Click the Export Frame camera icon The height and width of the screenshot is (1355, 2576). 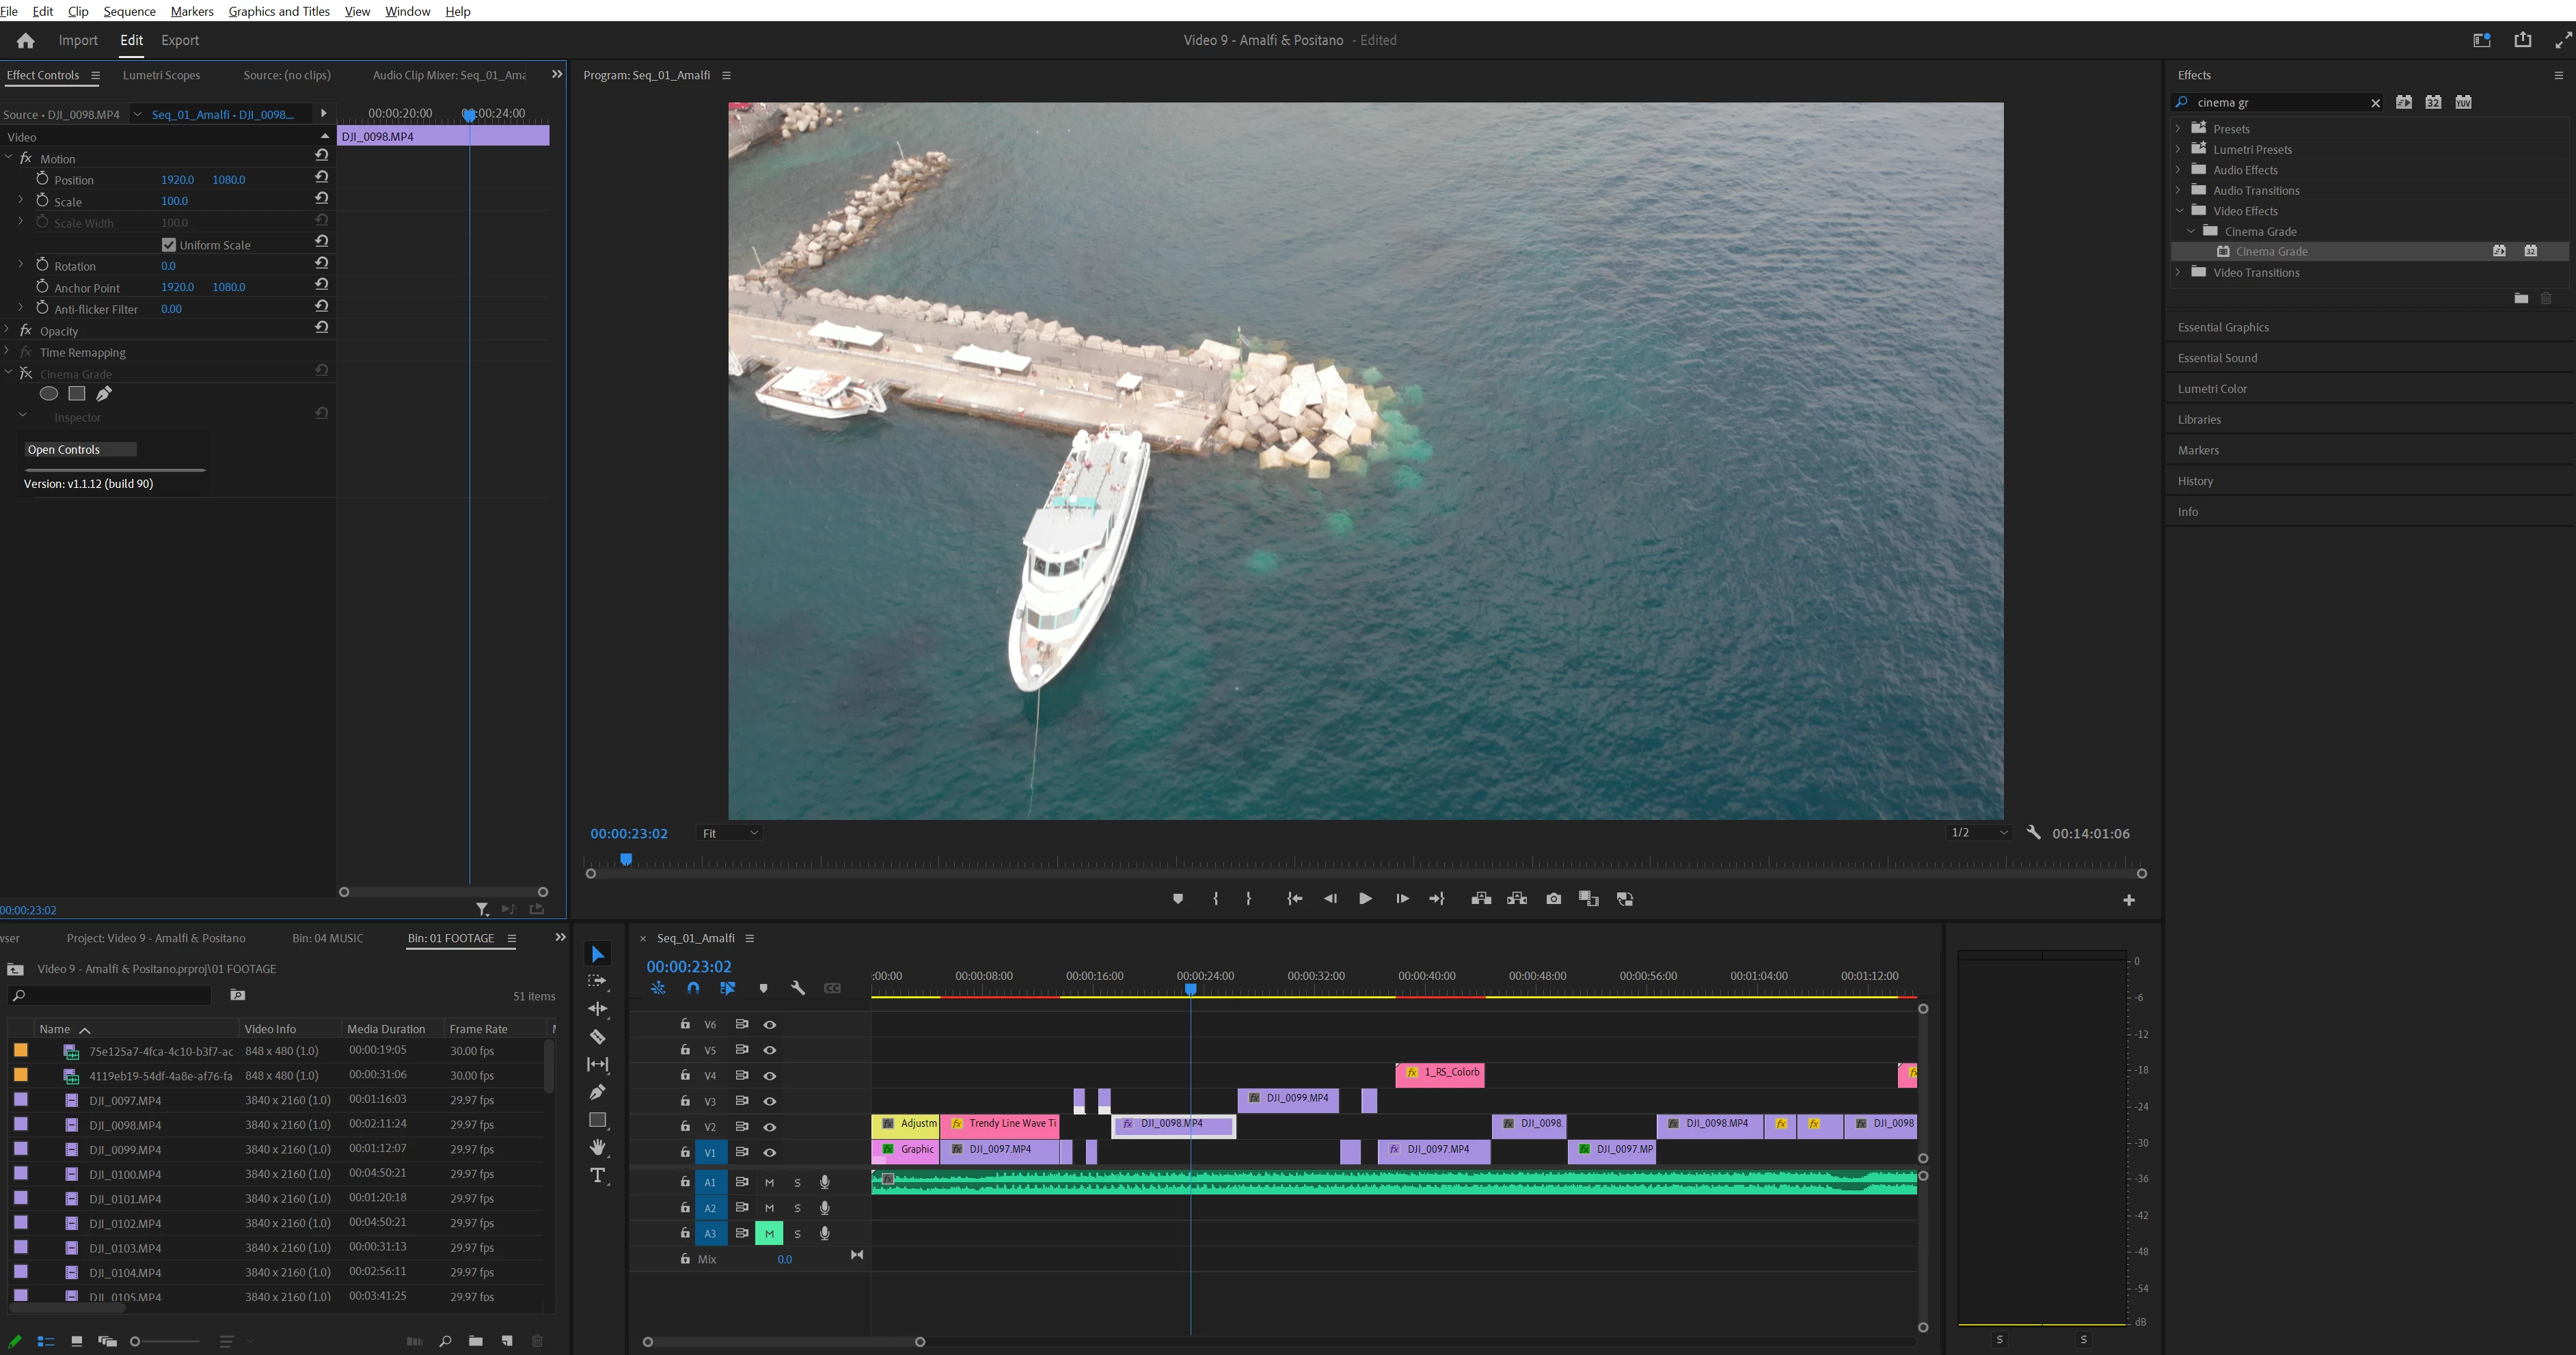[x=1553, y=899]
